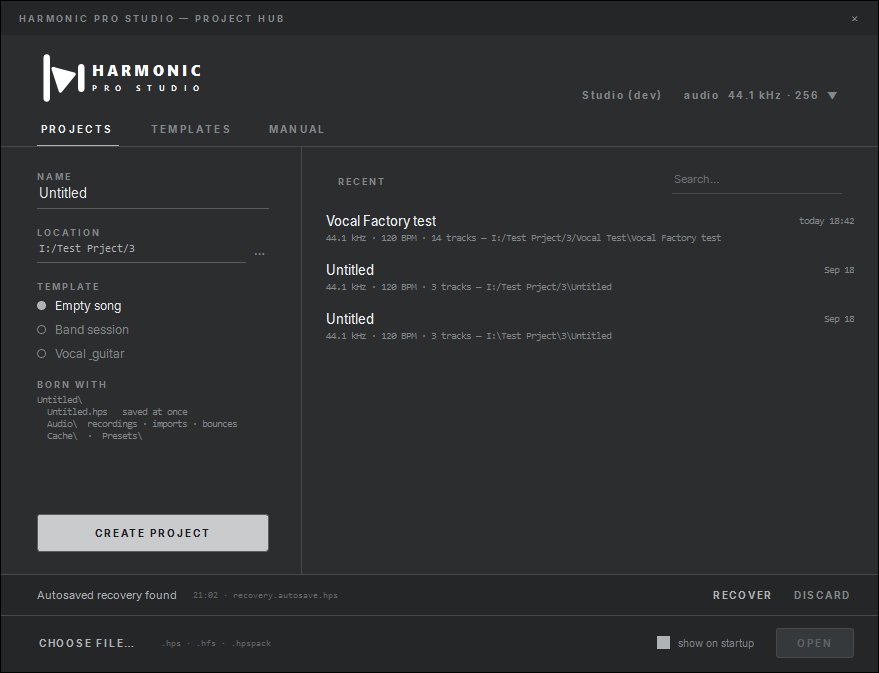Click the Cache\ · Presets\ folder line
The width and height of the screenshot is (879, 673).
pos(95,436)
